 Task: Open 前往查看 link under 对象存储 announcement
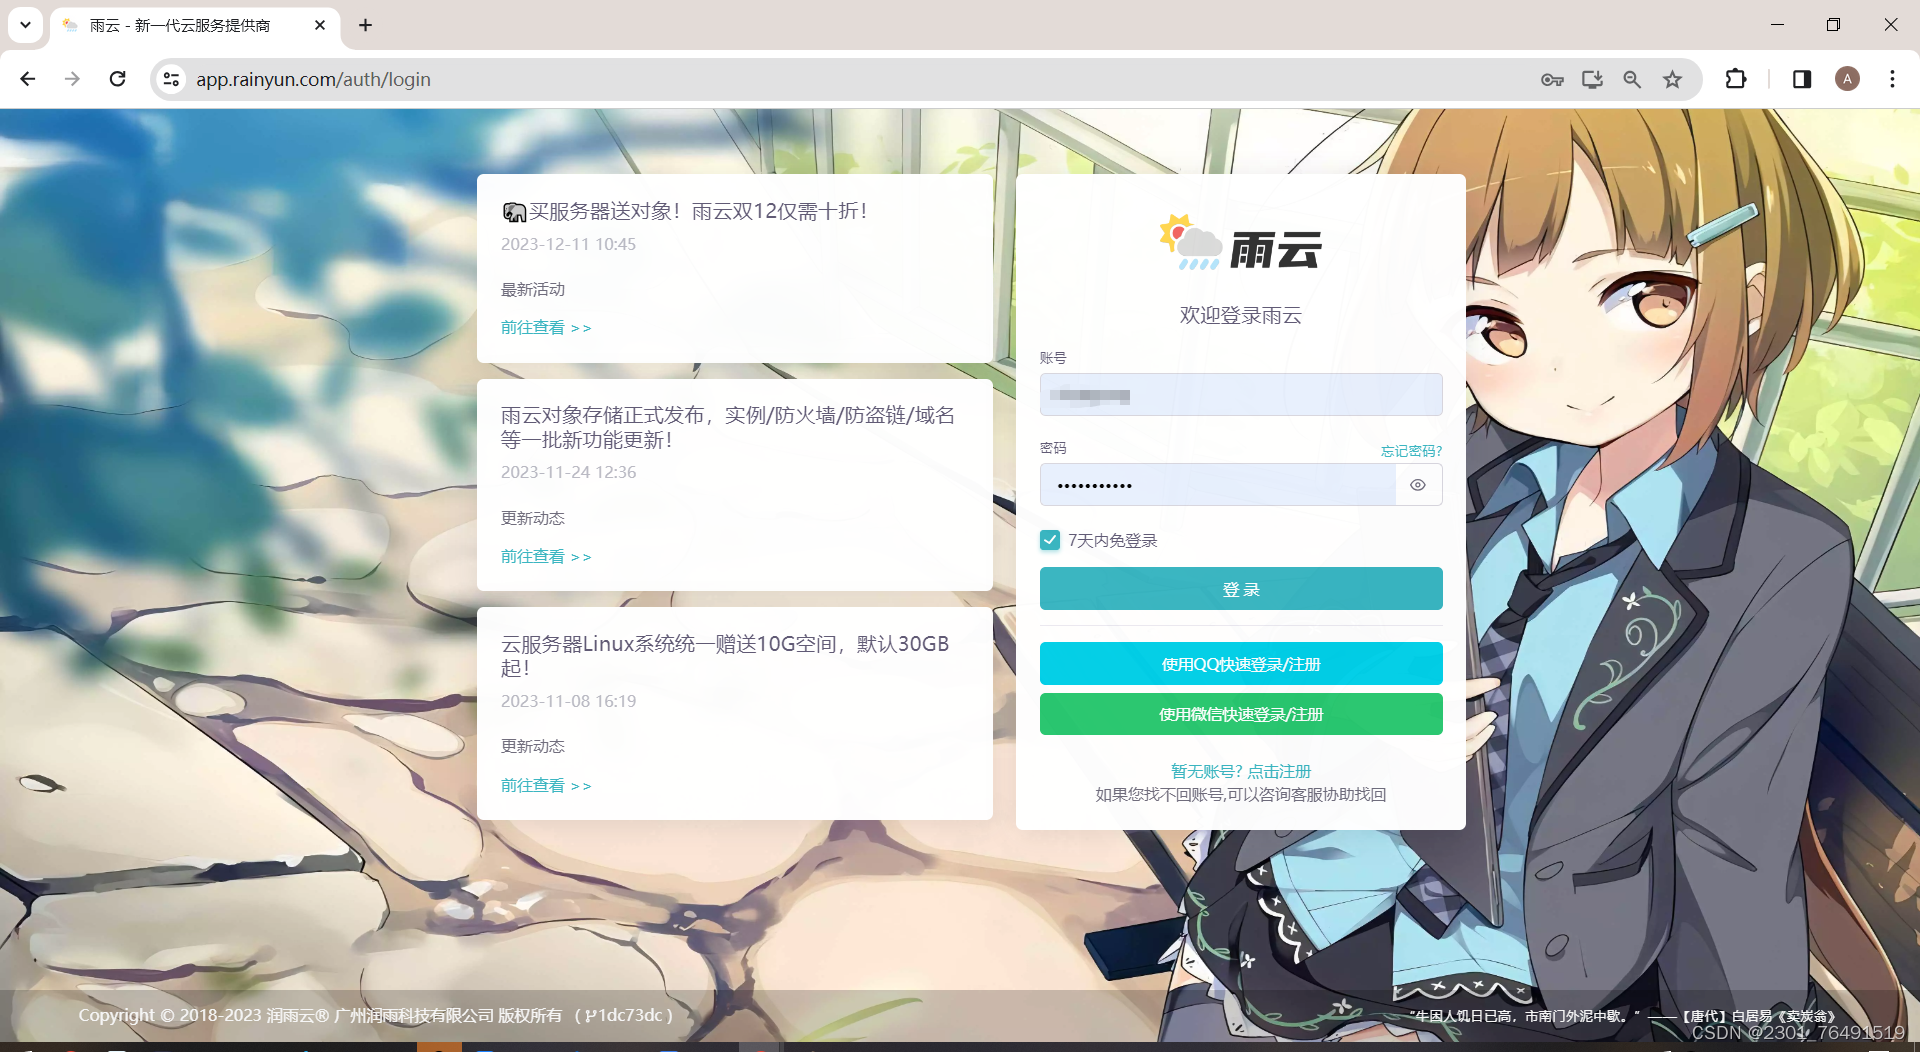(546, 556)
